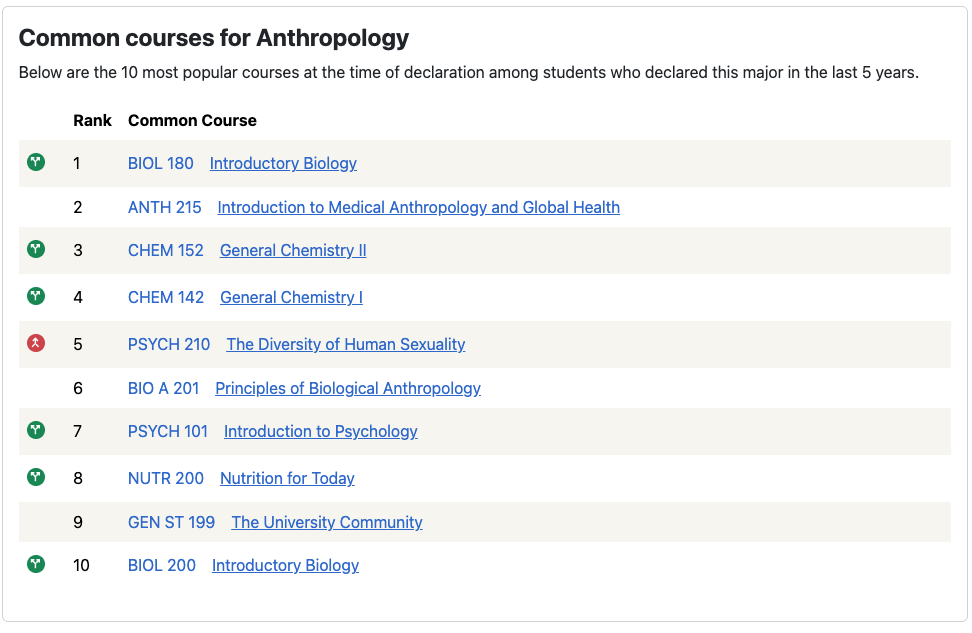
Task: Open the General Chemistry II course page
Action: (x=292, y=250)
